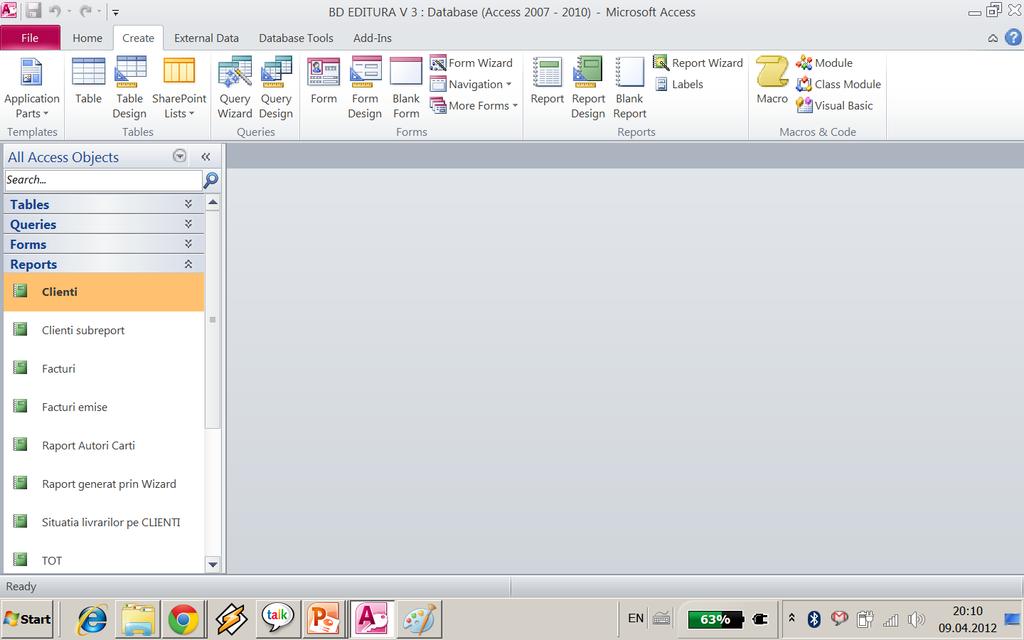
Task: Click the Bluetooth tray icon
Action: tap(814, 618)
